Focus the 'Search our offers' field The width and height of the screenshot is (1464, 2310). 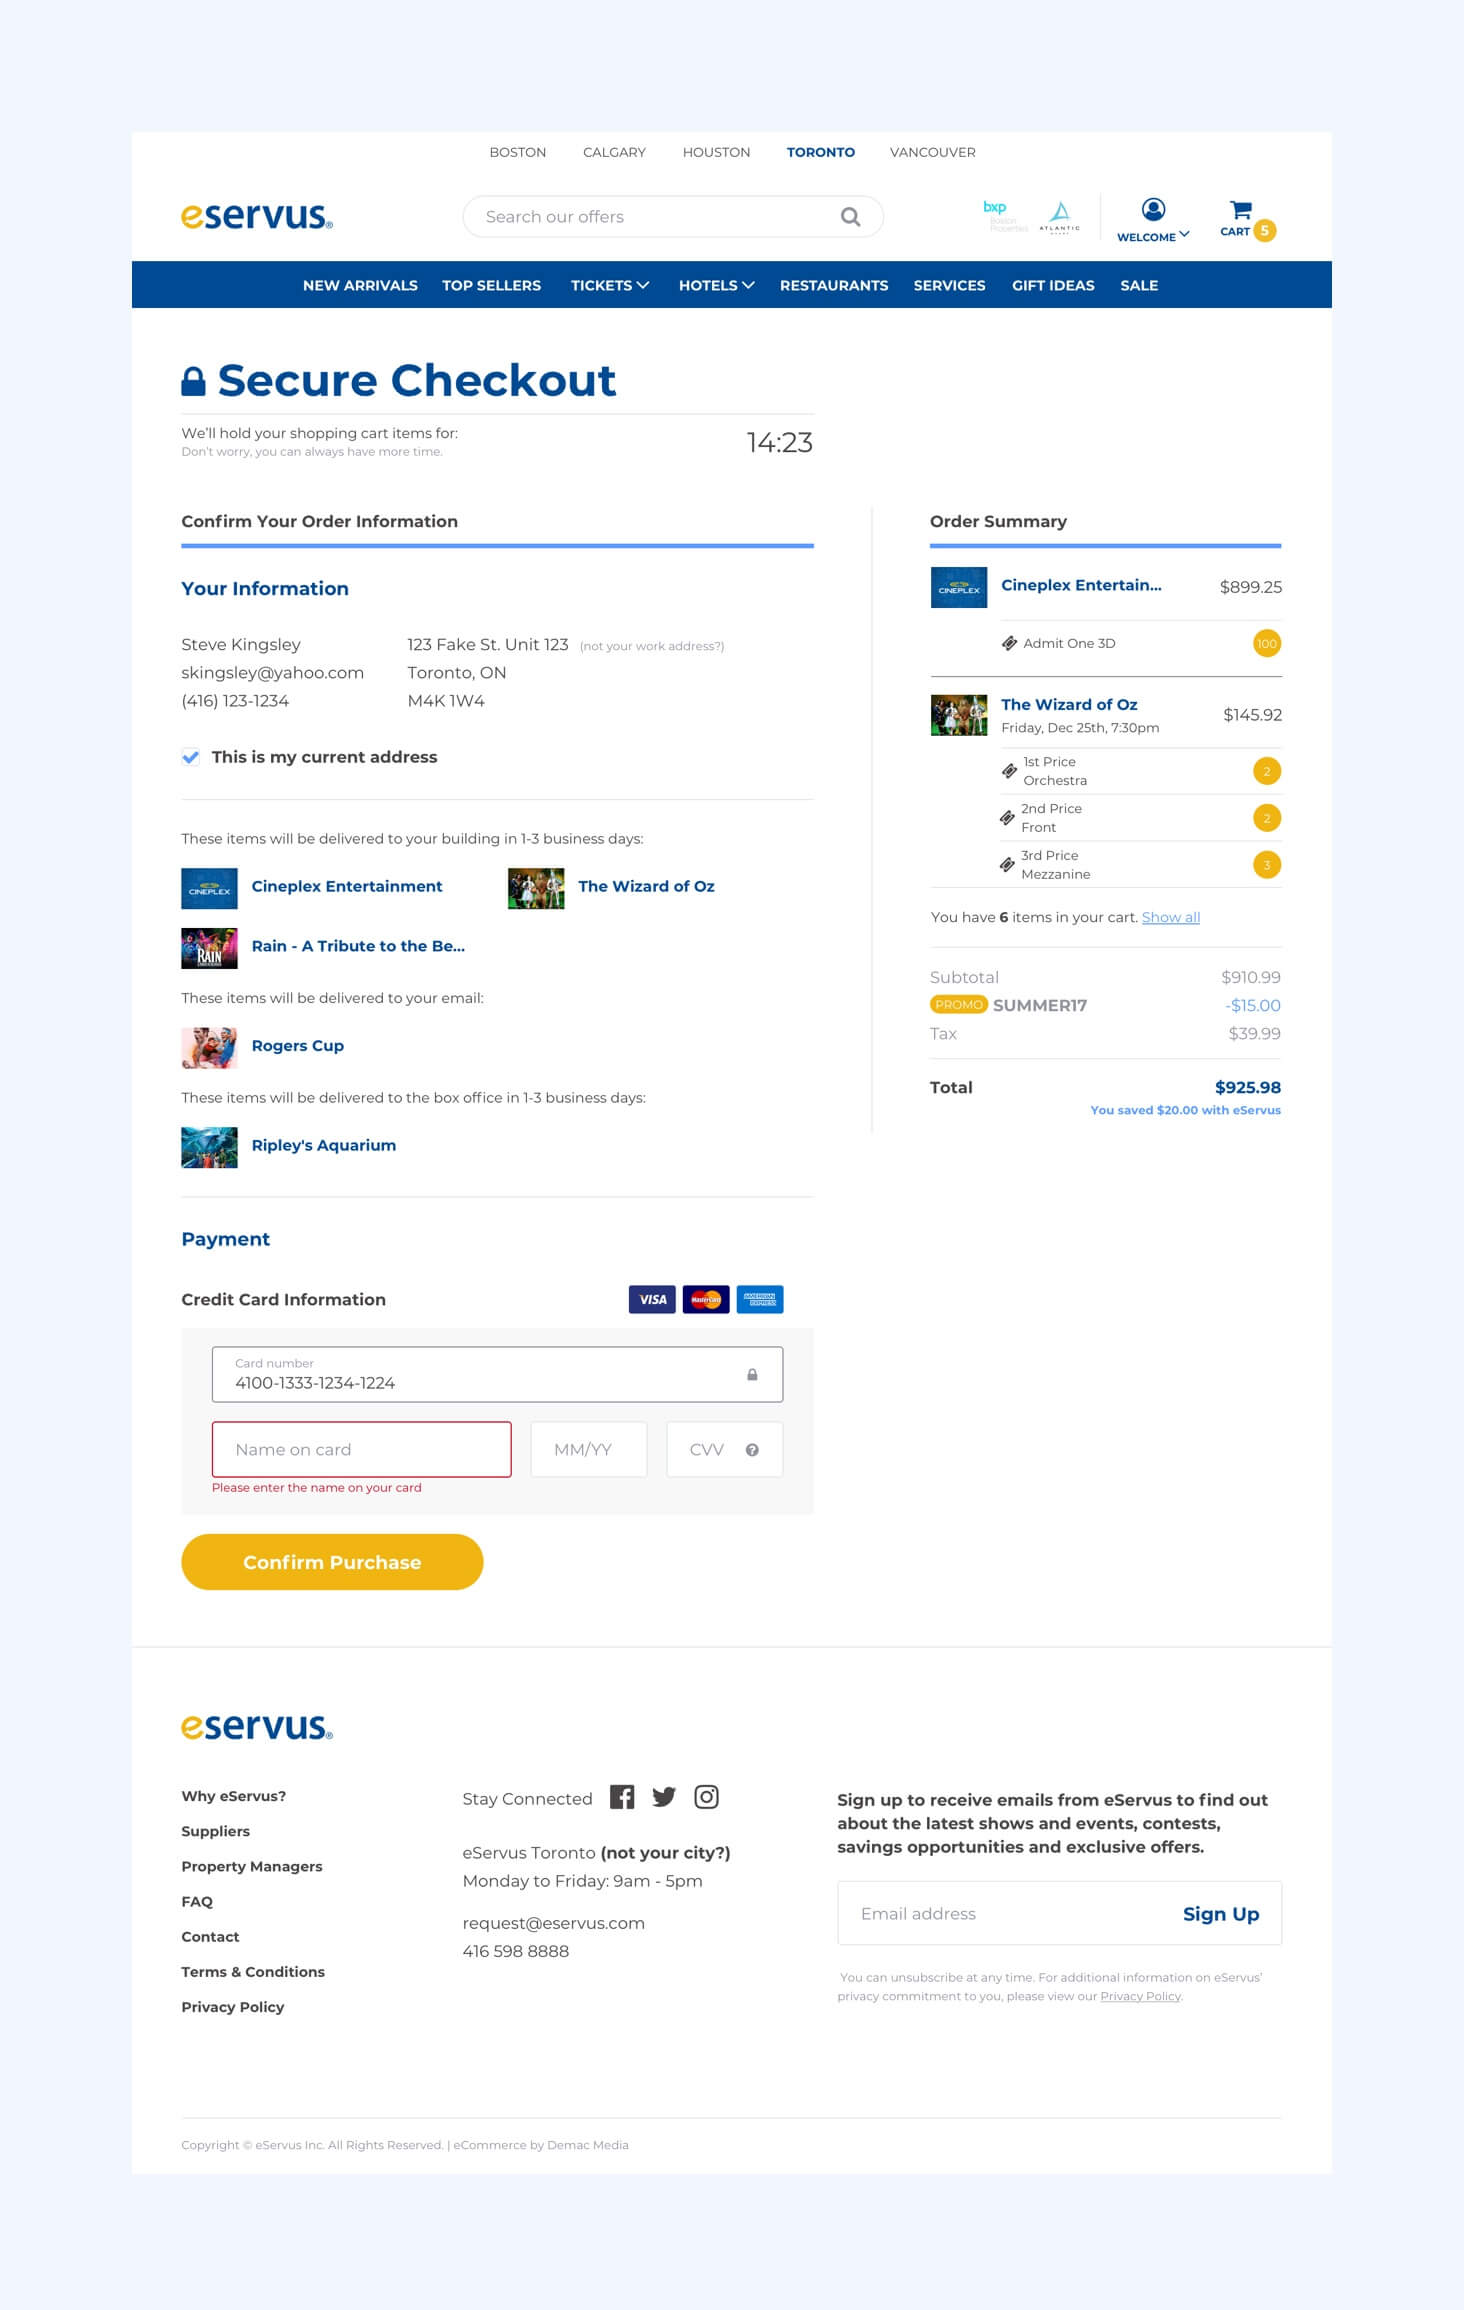[672, 217]
